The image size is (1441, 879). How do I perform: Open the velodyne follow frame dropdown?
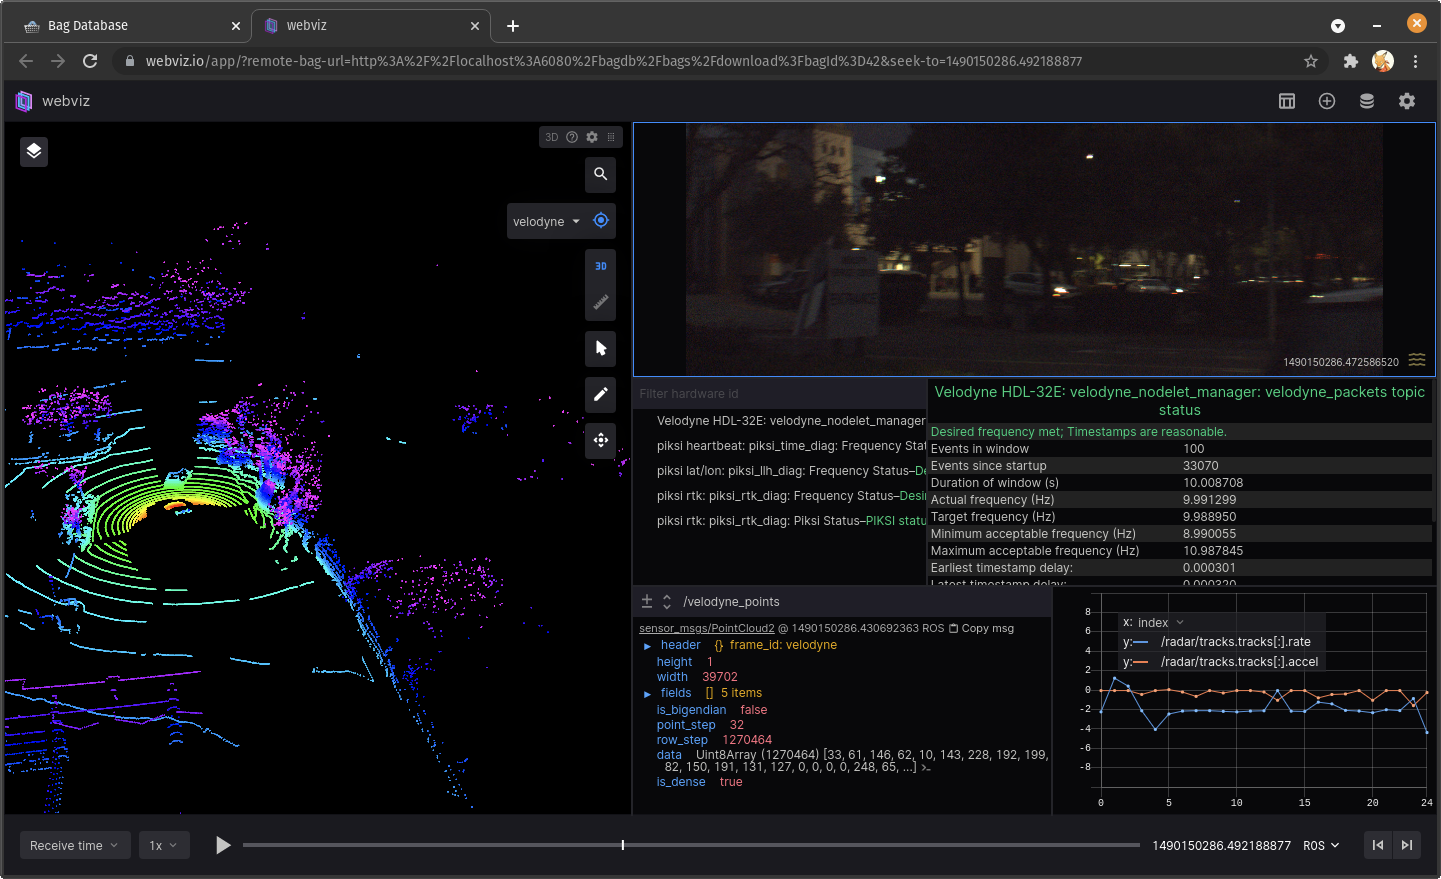547,222
